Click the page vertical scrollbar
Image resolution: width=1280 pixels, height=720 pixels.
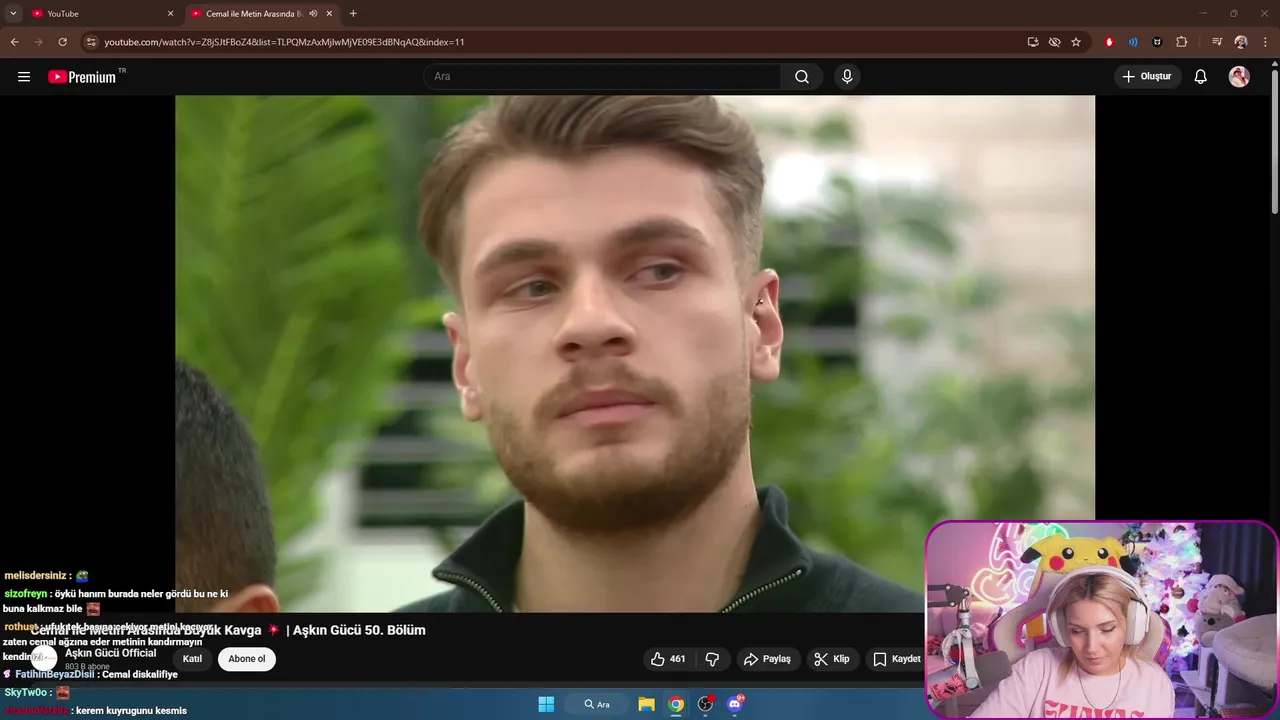pyautogui.click(x=1274, y=140)
